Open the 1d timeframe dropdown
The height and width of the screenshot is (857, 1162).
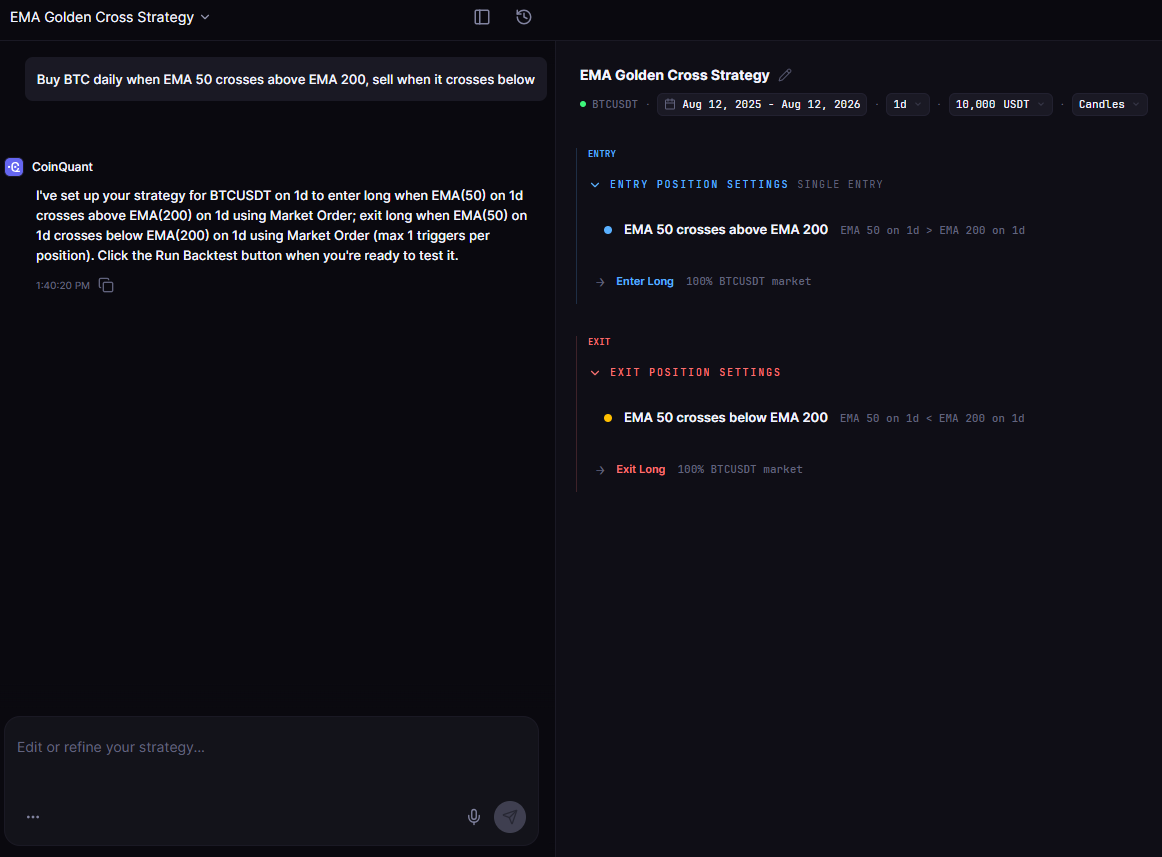click(x=907, y=105)
